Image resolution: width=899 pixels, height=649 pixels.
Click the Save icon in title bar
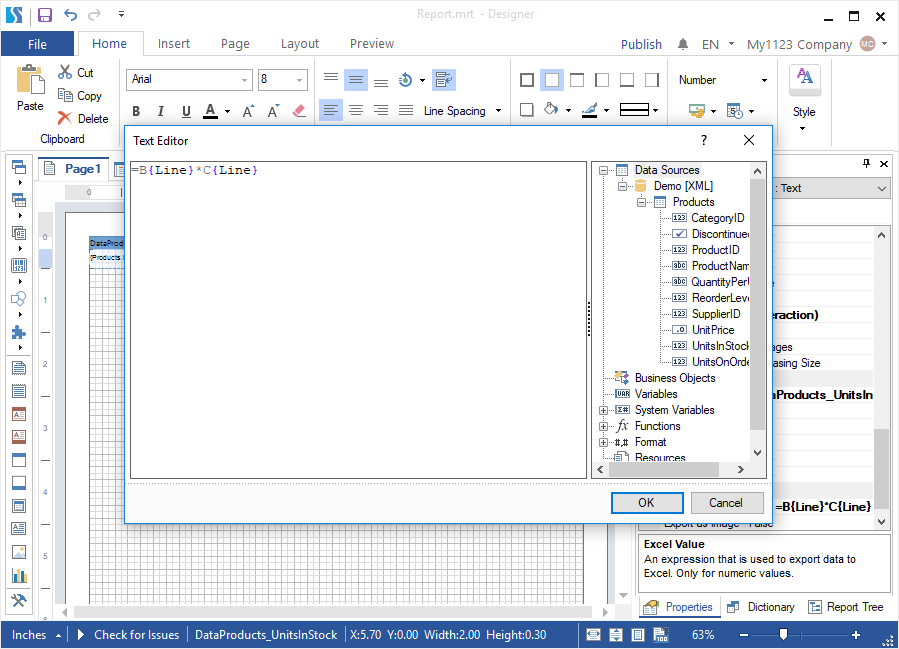click(45, 15)
